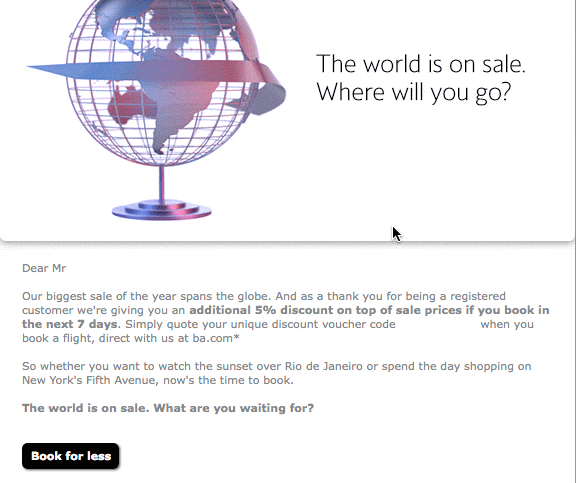Click the bold 'the next 7 days' text
The height and width of the screenshot is (483, 576).
coord(70,324)
